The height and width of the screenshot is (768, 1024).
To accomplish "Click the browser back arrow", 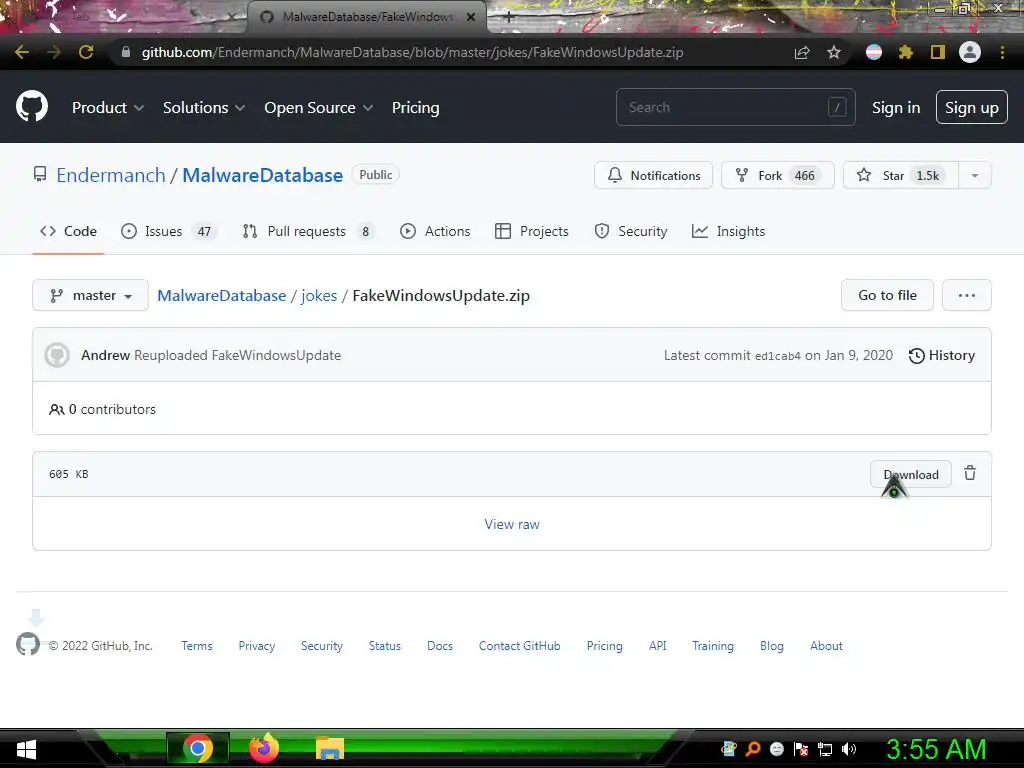I will 22,52.
